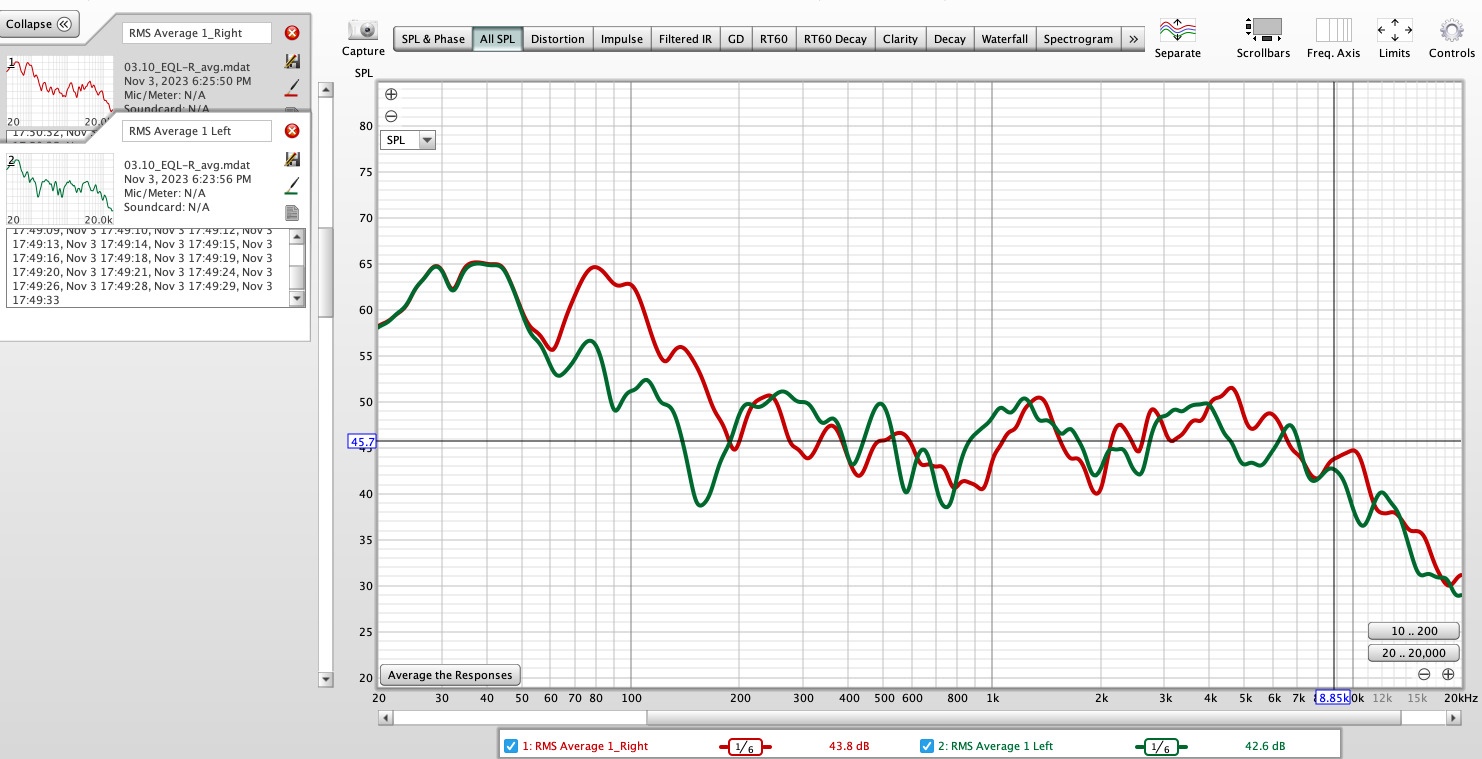Toggle the Separate traces icon
This screenshot has height=759, width=1482.
click(x=1177, y=29)
